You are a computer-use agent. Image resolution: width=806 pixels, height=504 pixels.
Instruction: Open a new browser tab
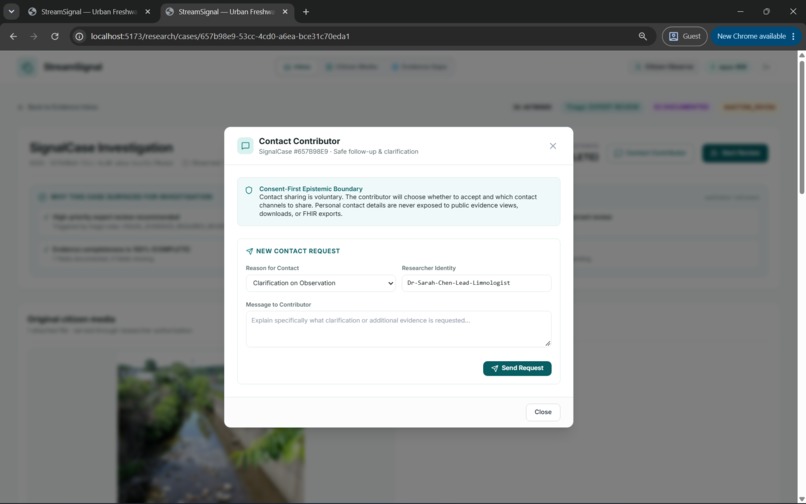click(306, 12)
